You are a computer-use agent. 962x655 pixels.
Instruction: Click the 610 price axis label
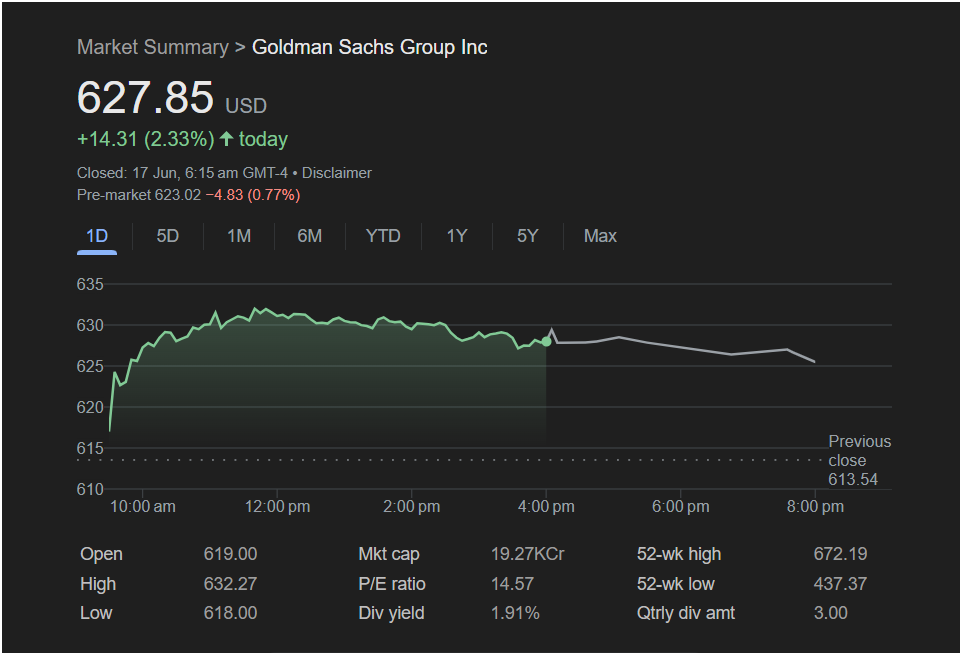90,489
